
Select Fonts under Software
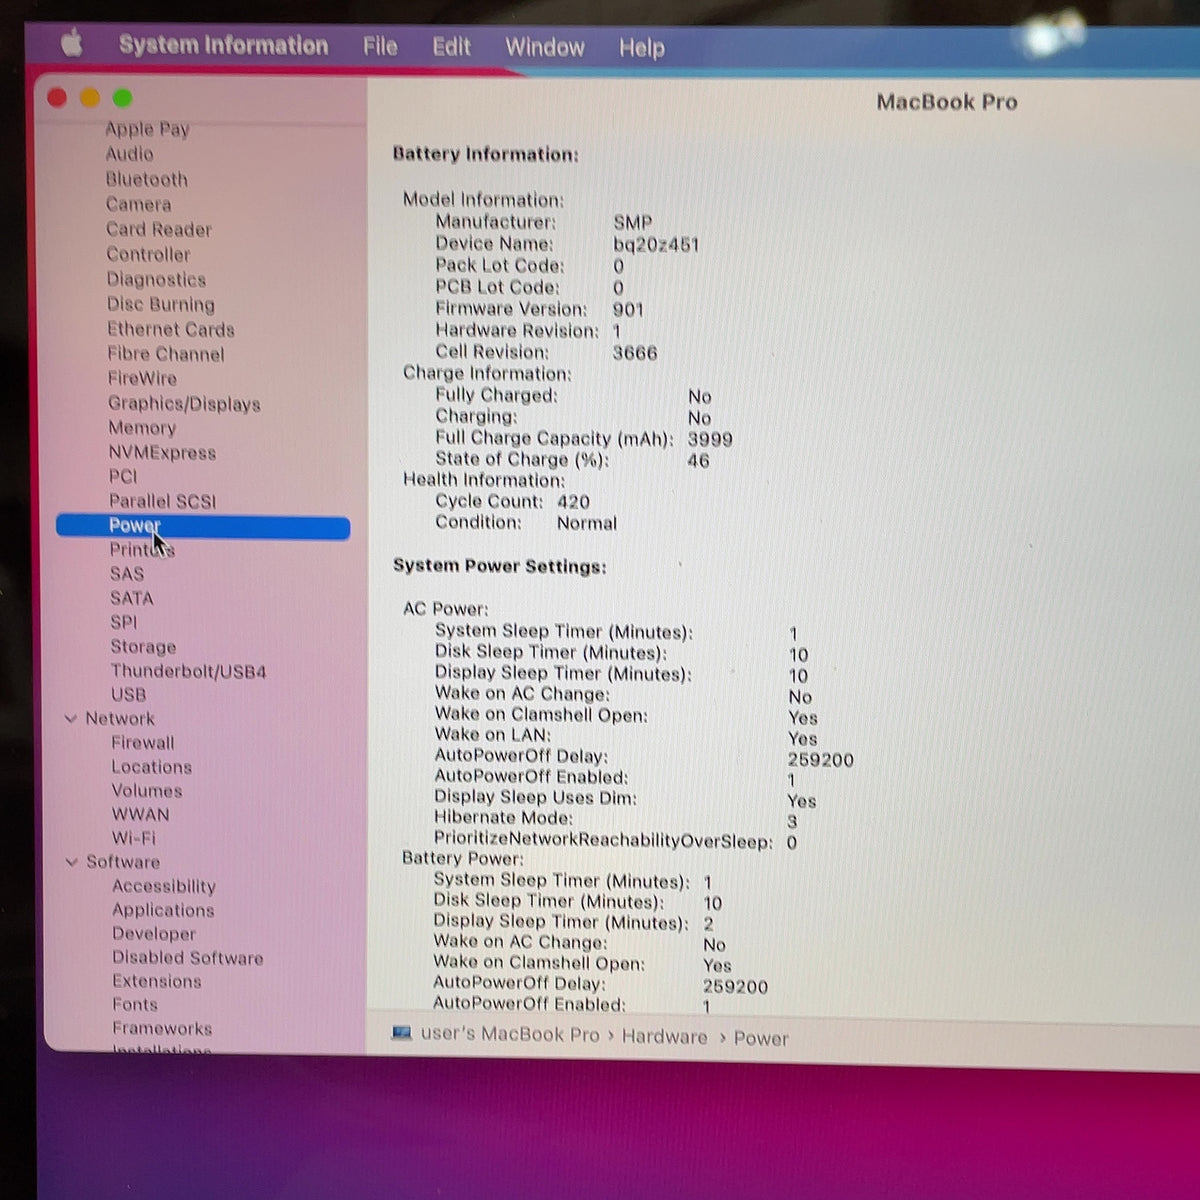(135, 1004)
